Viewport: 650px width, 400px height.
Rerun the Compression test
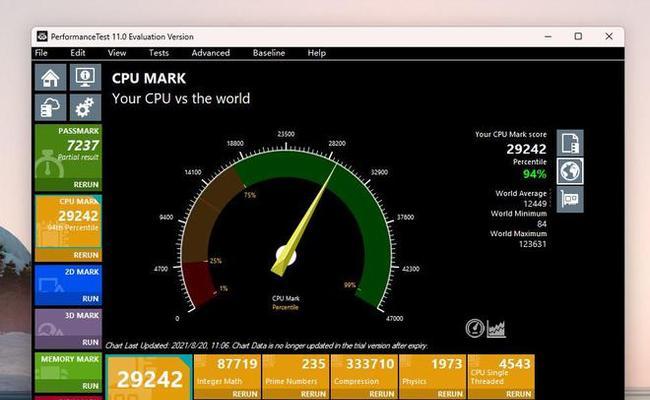pos(382,393)
